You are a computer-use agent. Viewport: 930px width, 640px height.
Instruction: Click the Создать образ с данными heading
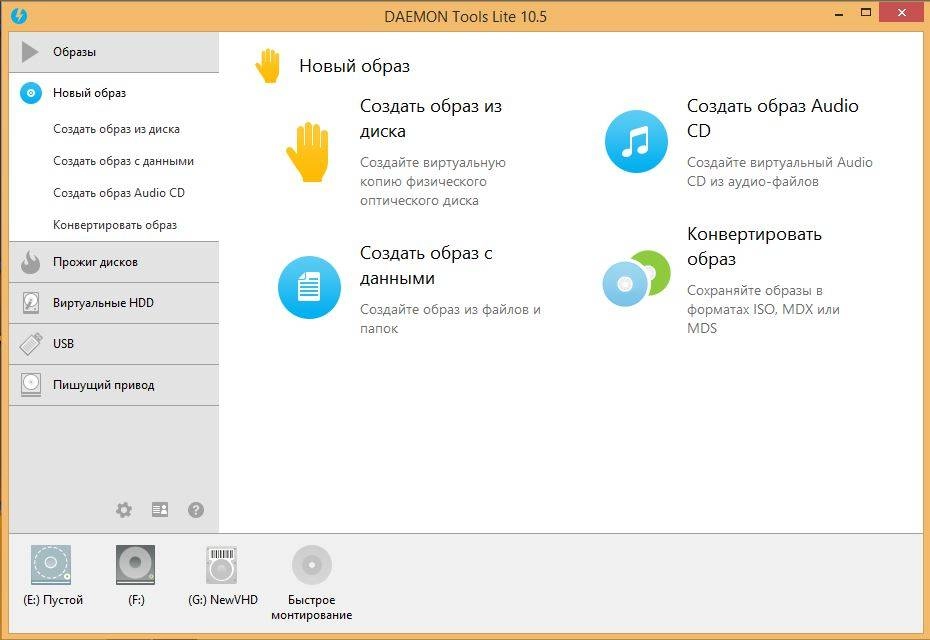point(426,265)
